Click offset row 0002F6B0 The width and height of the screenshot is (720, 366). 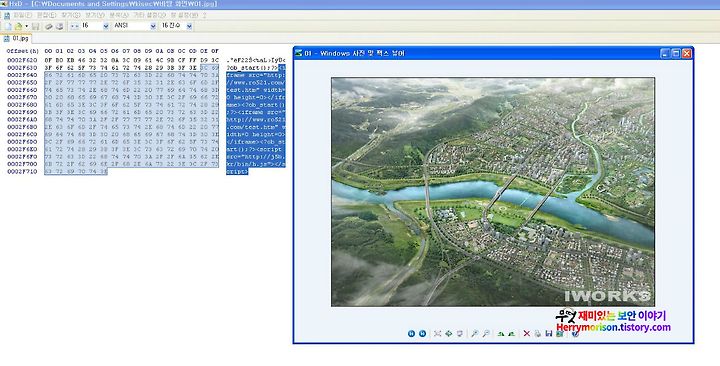(x=22, y=127)
